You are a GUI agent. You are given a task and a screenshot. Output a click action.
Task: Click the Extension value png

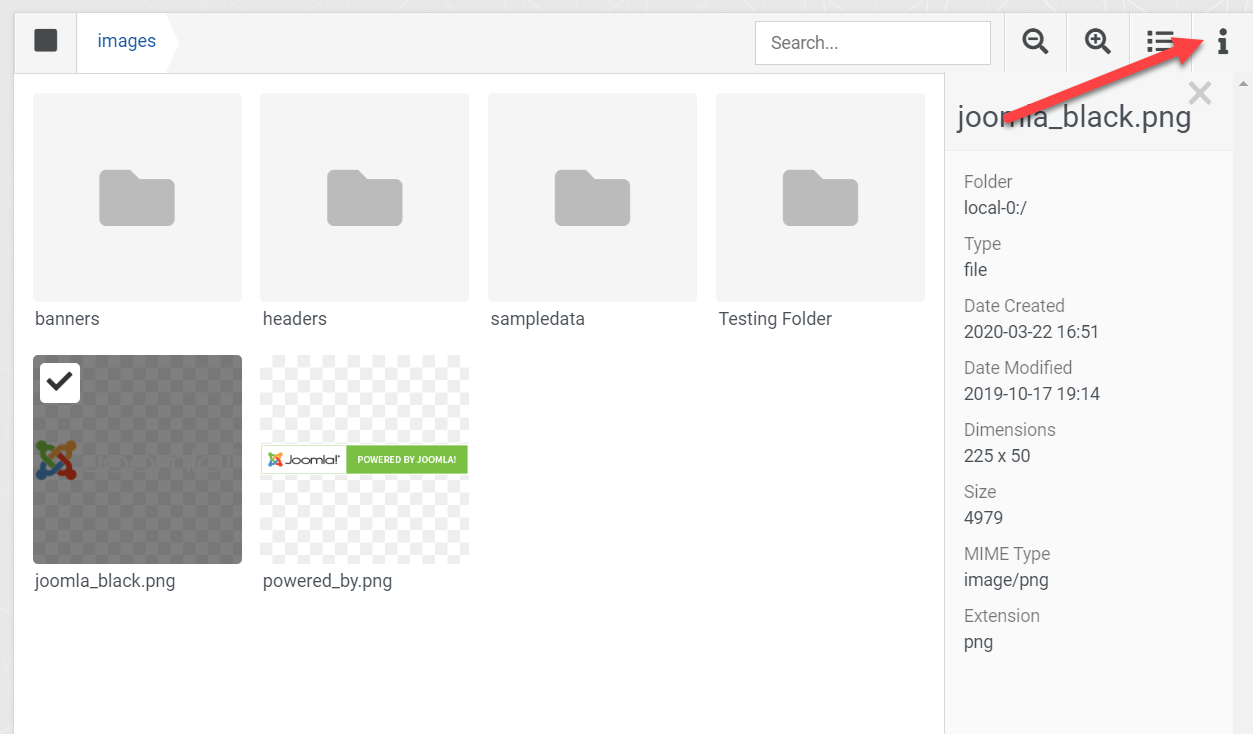pyautogui.click(x=978, y=642)
